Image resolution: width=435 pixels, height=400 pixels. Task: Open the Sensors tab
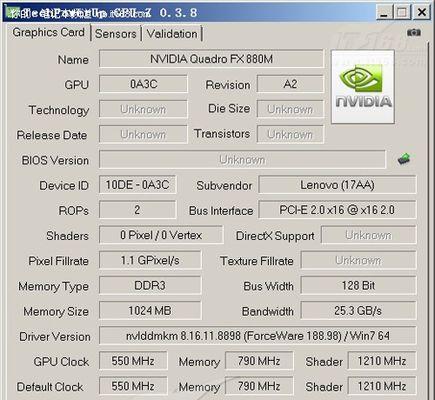coord(116,34)
